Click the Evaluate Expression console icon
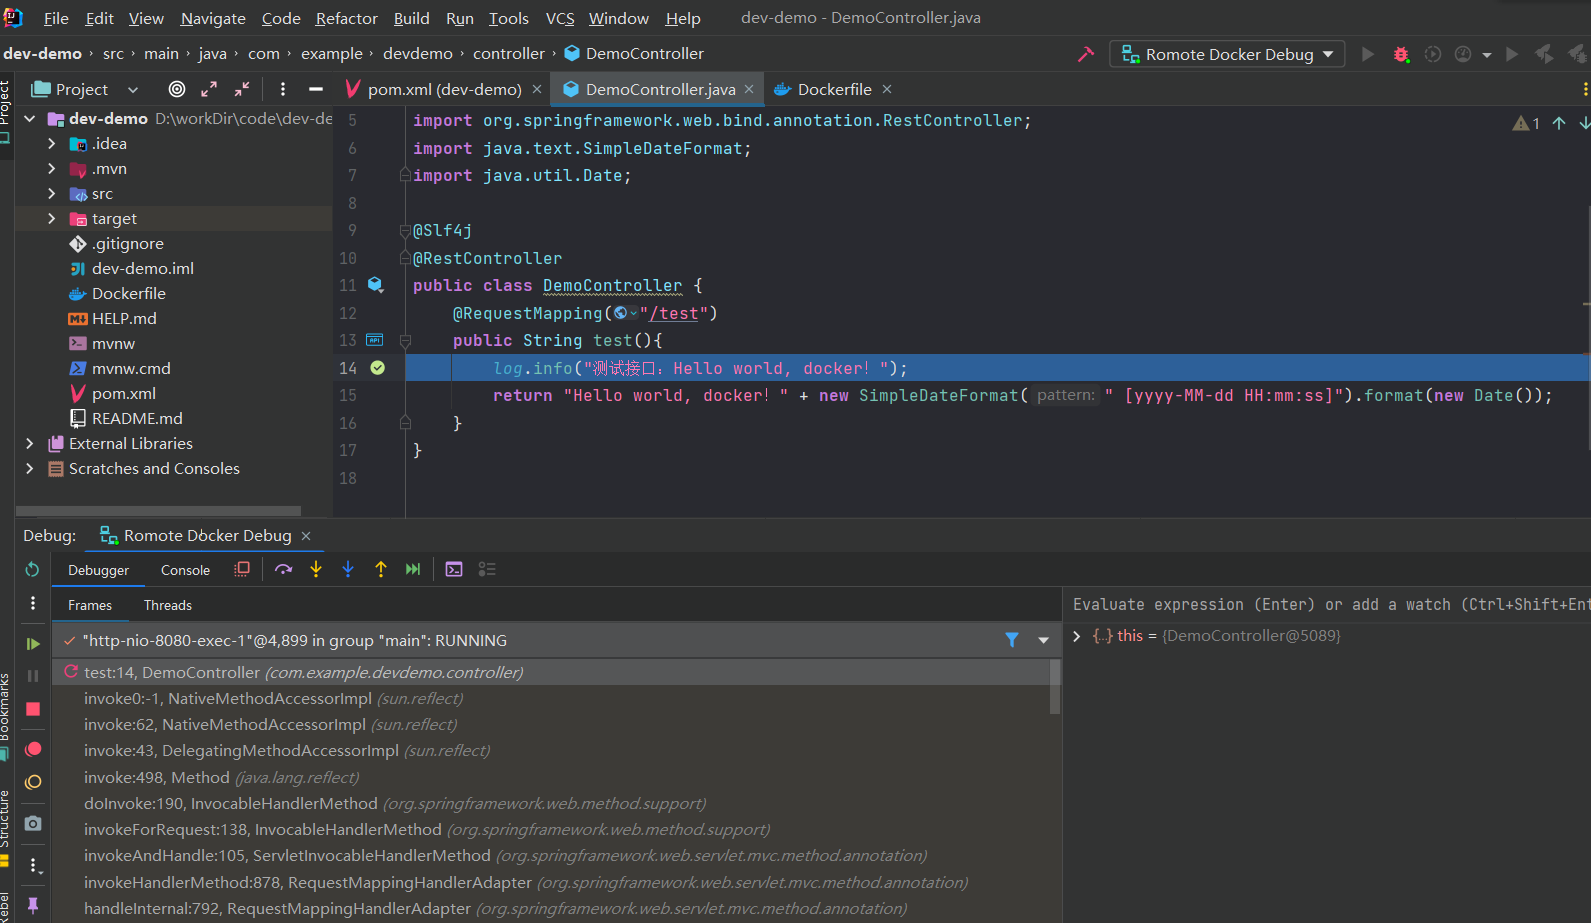 click(x=454, y=569)
